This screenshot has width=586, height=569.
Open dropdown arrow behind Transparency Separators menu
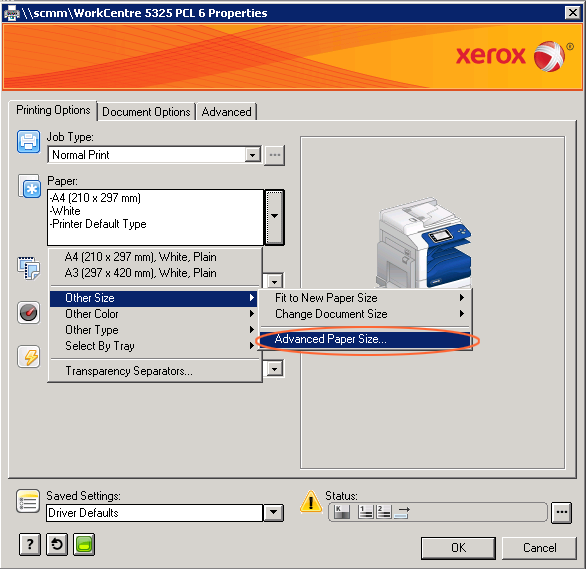point(275,369)
